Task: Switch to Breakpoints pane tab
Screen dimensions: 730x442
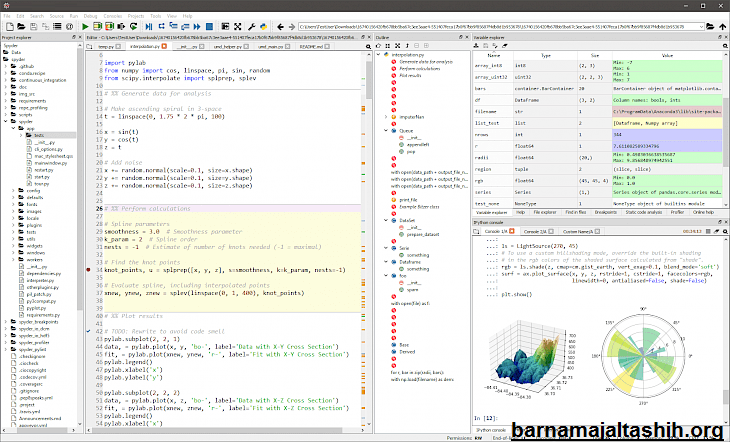Action: (605, 212)
